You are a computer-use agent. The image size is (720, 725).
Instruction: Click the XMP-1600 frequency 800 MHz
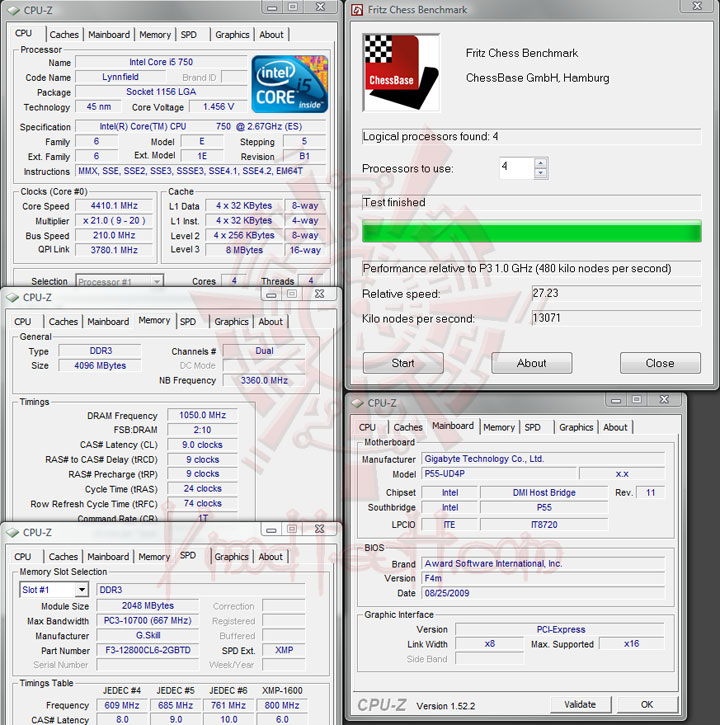click(282, 705)
